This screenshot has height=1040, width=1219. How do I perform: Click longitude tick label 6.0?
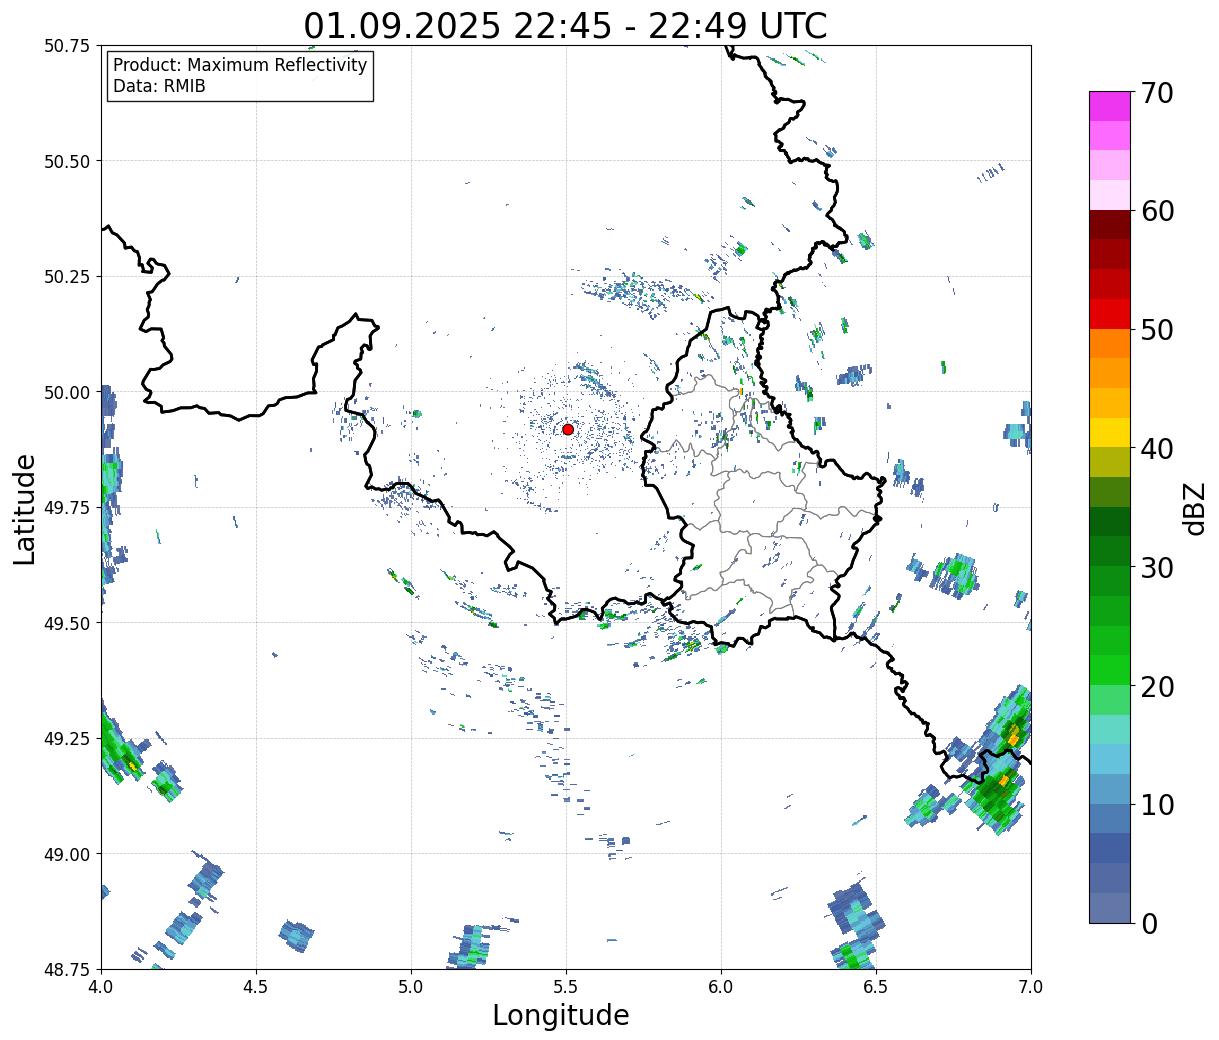point(721,987)
